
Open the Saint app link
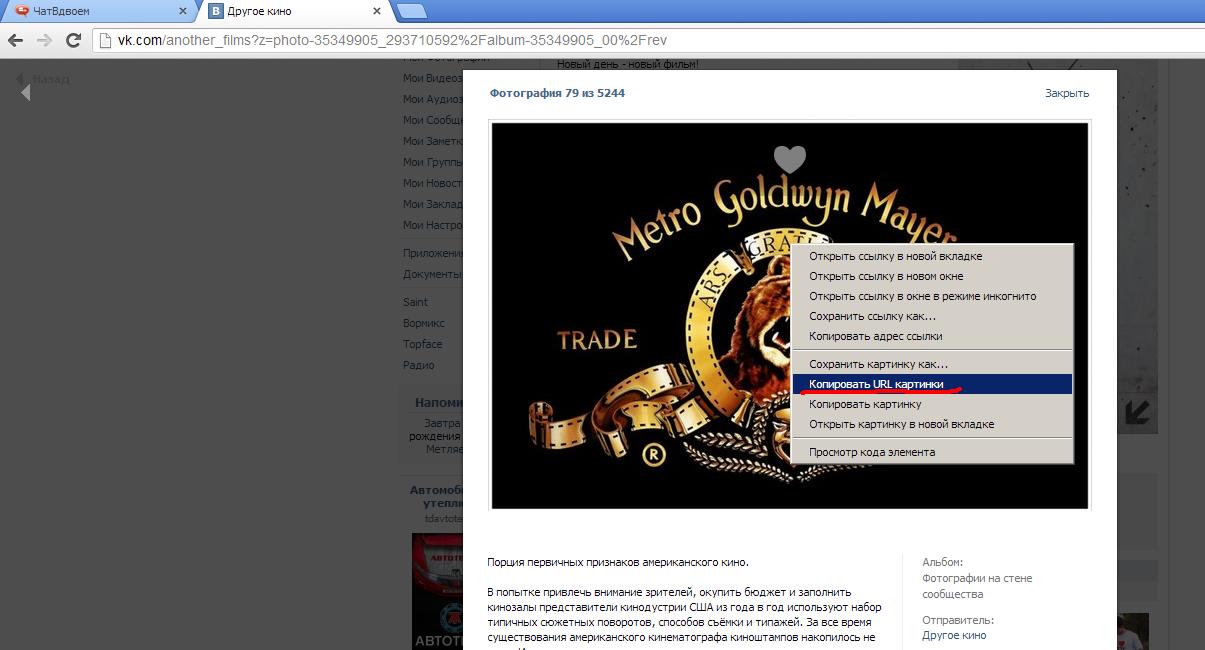click(415, 302)
